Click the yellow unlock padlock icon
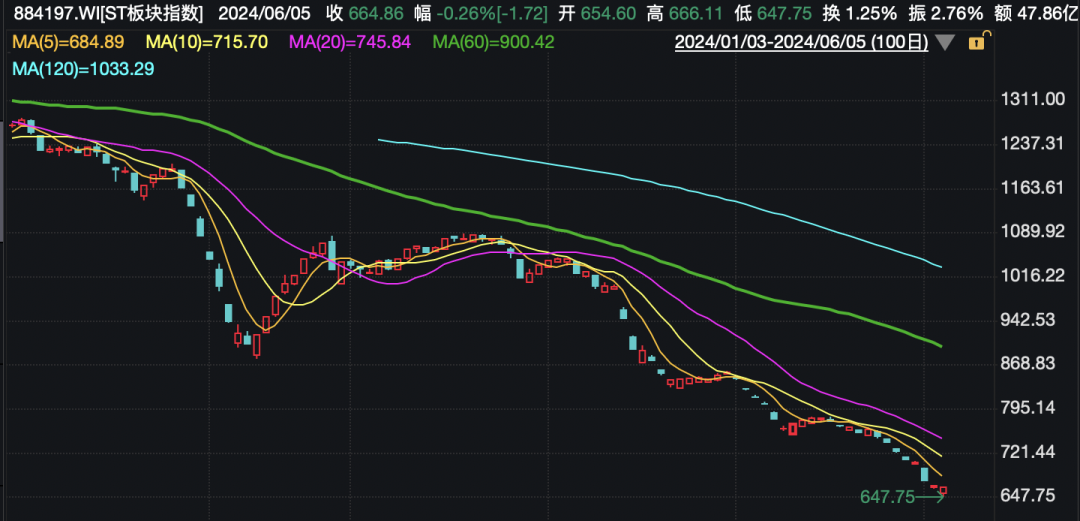 click(978, 41)
